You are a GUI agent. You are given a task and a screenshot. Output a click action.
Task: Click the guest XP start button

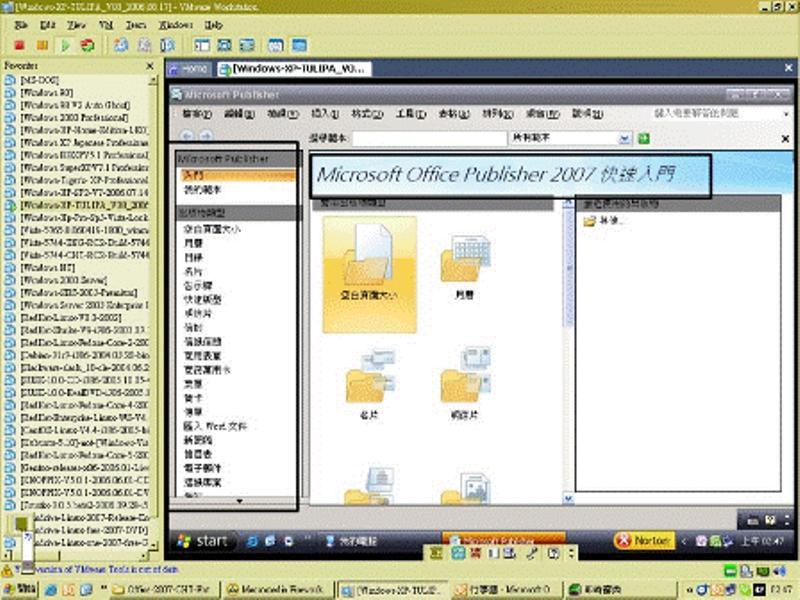pos(204,541)
